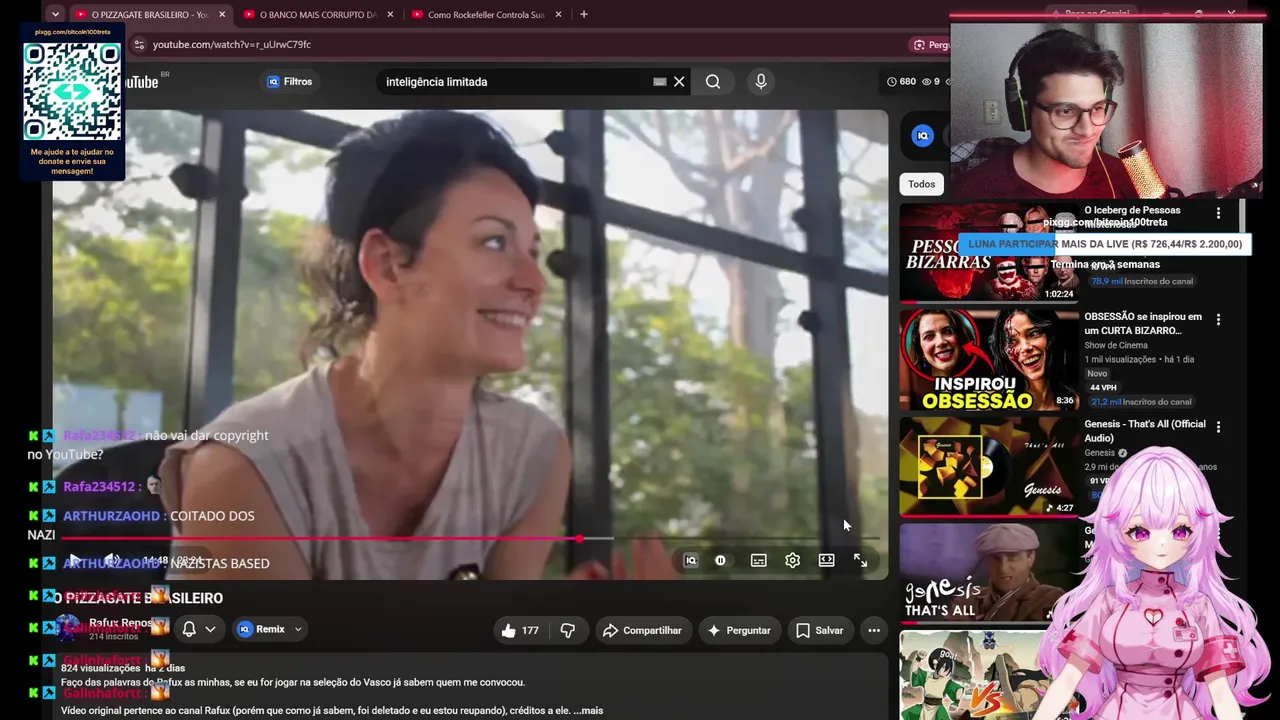Open the 'PESSOAS BIZARRAS' video thumbnail

click(988, 253)
